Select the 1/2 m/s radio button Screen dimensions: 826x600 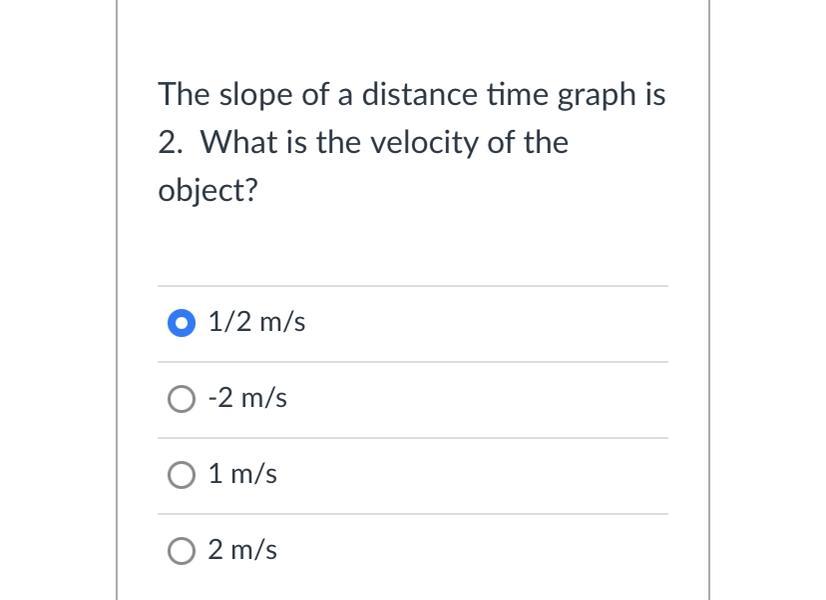click(x=181, y=323)
